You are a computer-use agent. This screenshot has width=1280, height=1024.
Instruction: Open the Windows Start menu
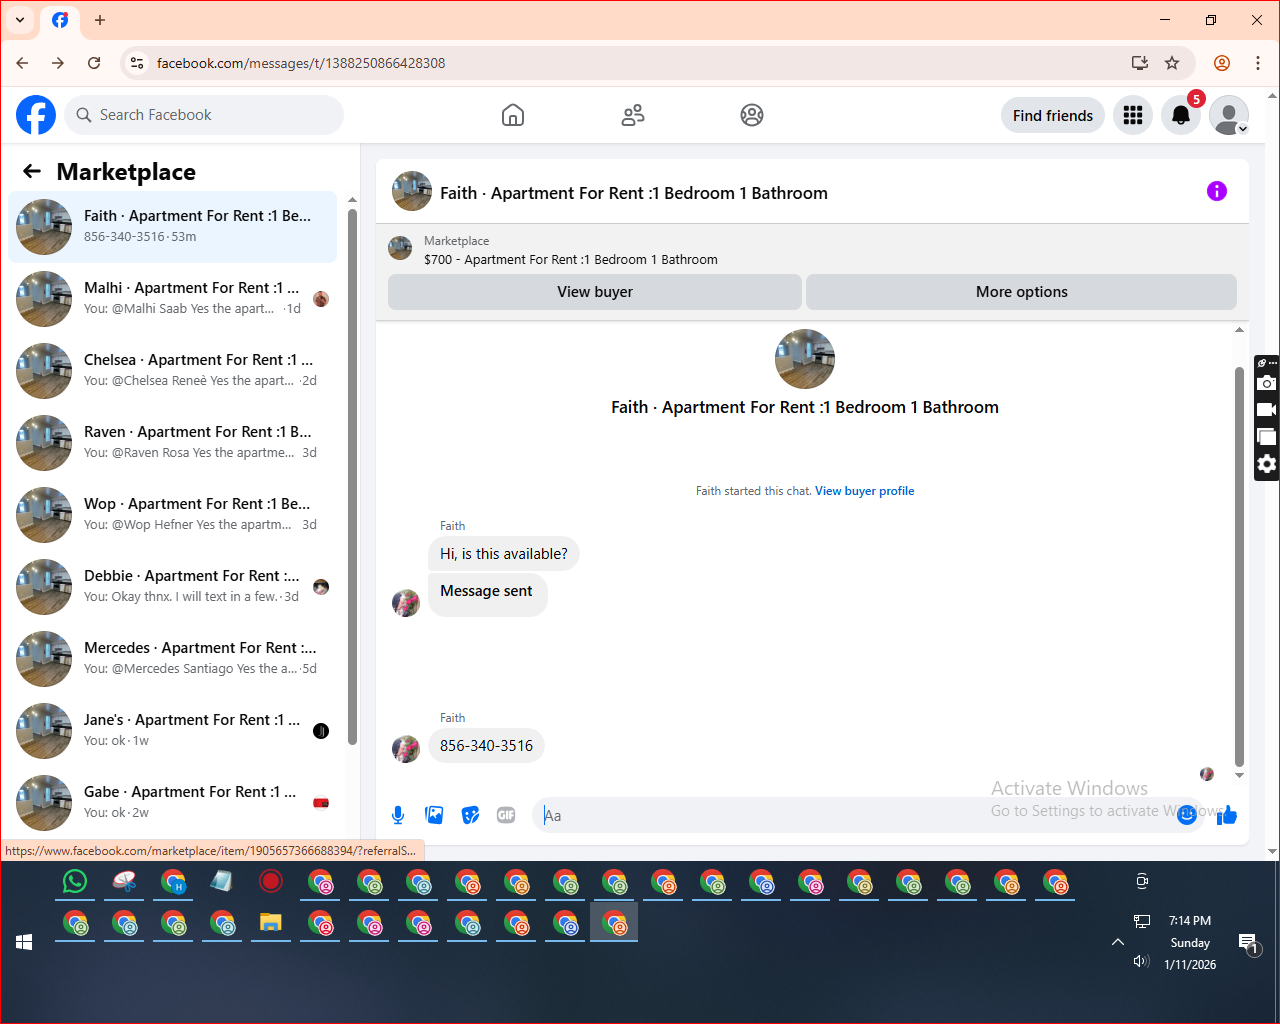click(x=25, y=942)
